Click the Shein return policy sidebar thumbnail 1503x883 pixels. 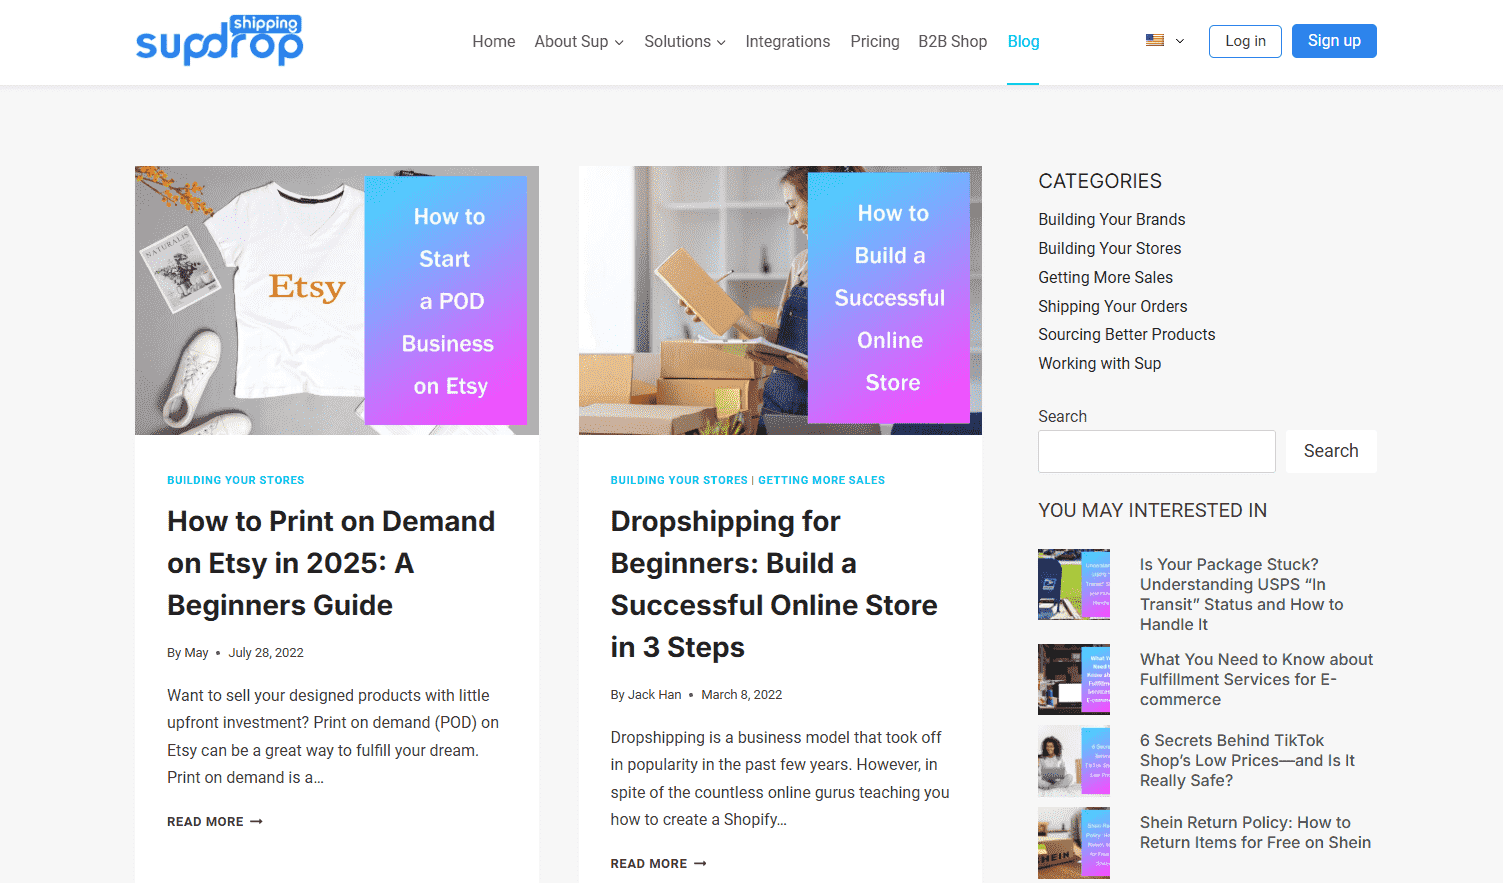[x=1073, y=842]
